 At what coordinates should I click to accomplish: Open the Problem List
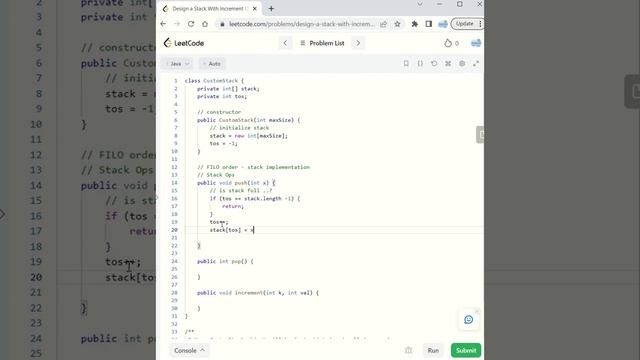coord(322,43)
